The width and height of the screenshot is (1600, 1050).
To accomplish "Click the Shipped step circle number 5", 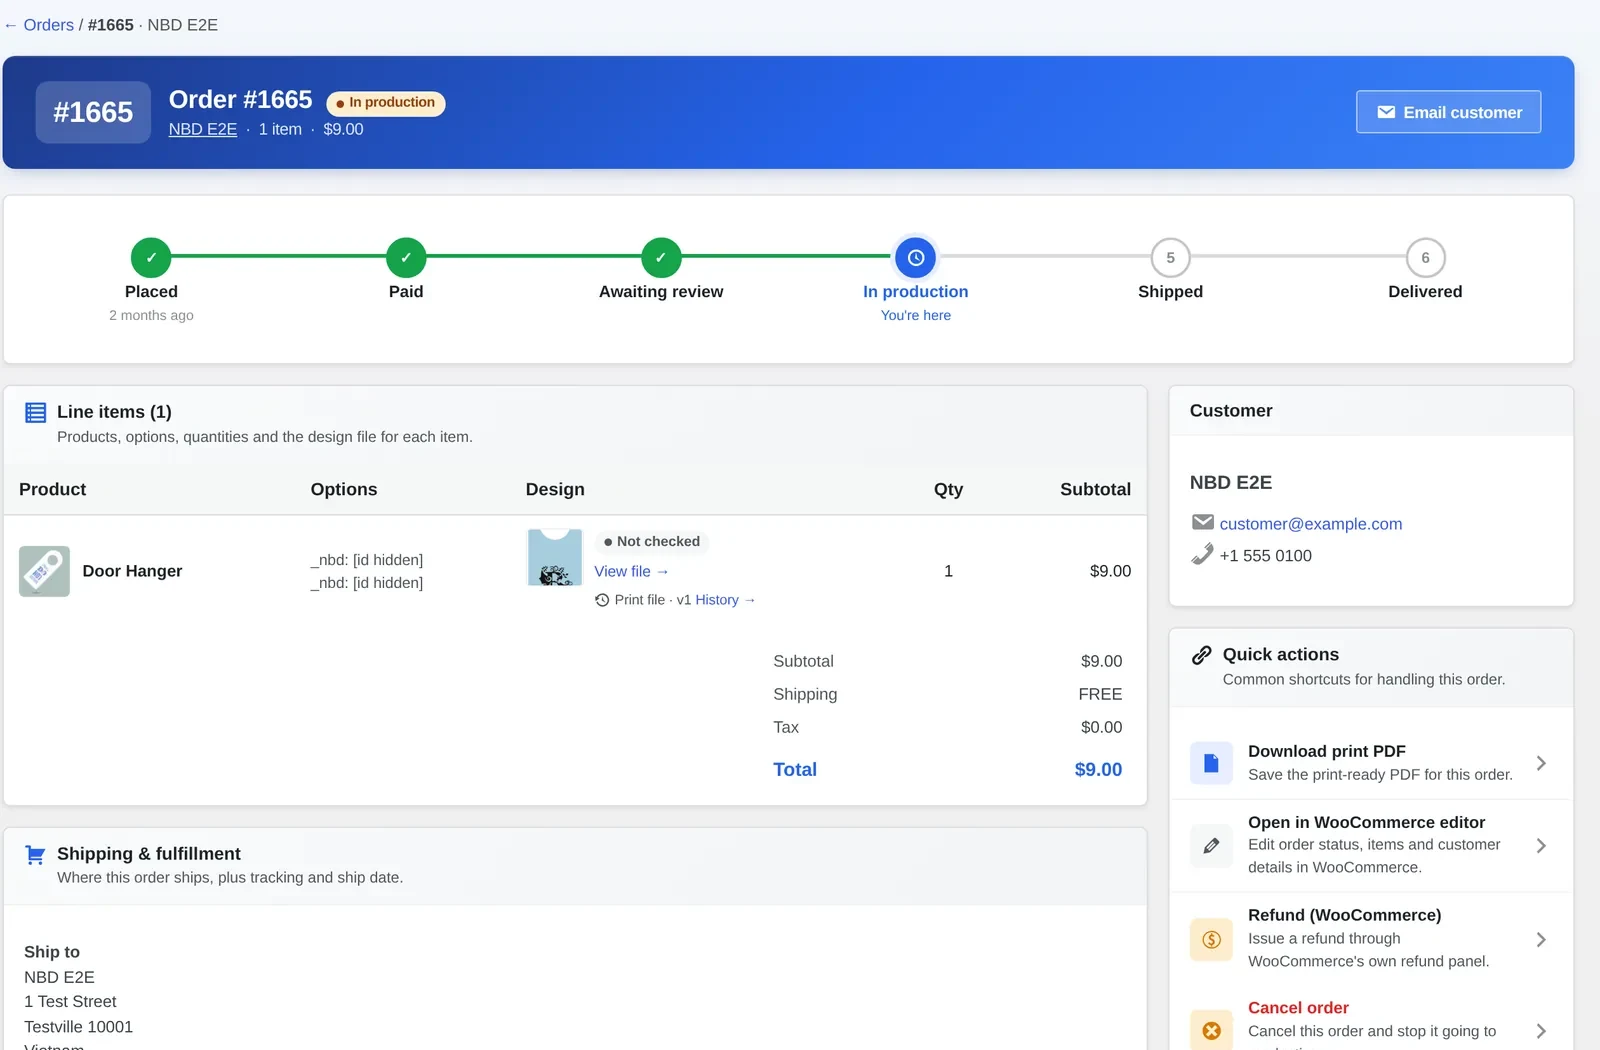I will 1170,257.
